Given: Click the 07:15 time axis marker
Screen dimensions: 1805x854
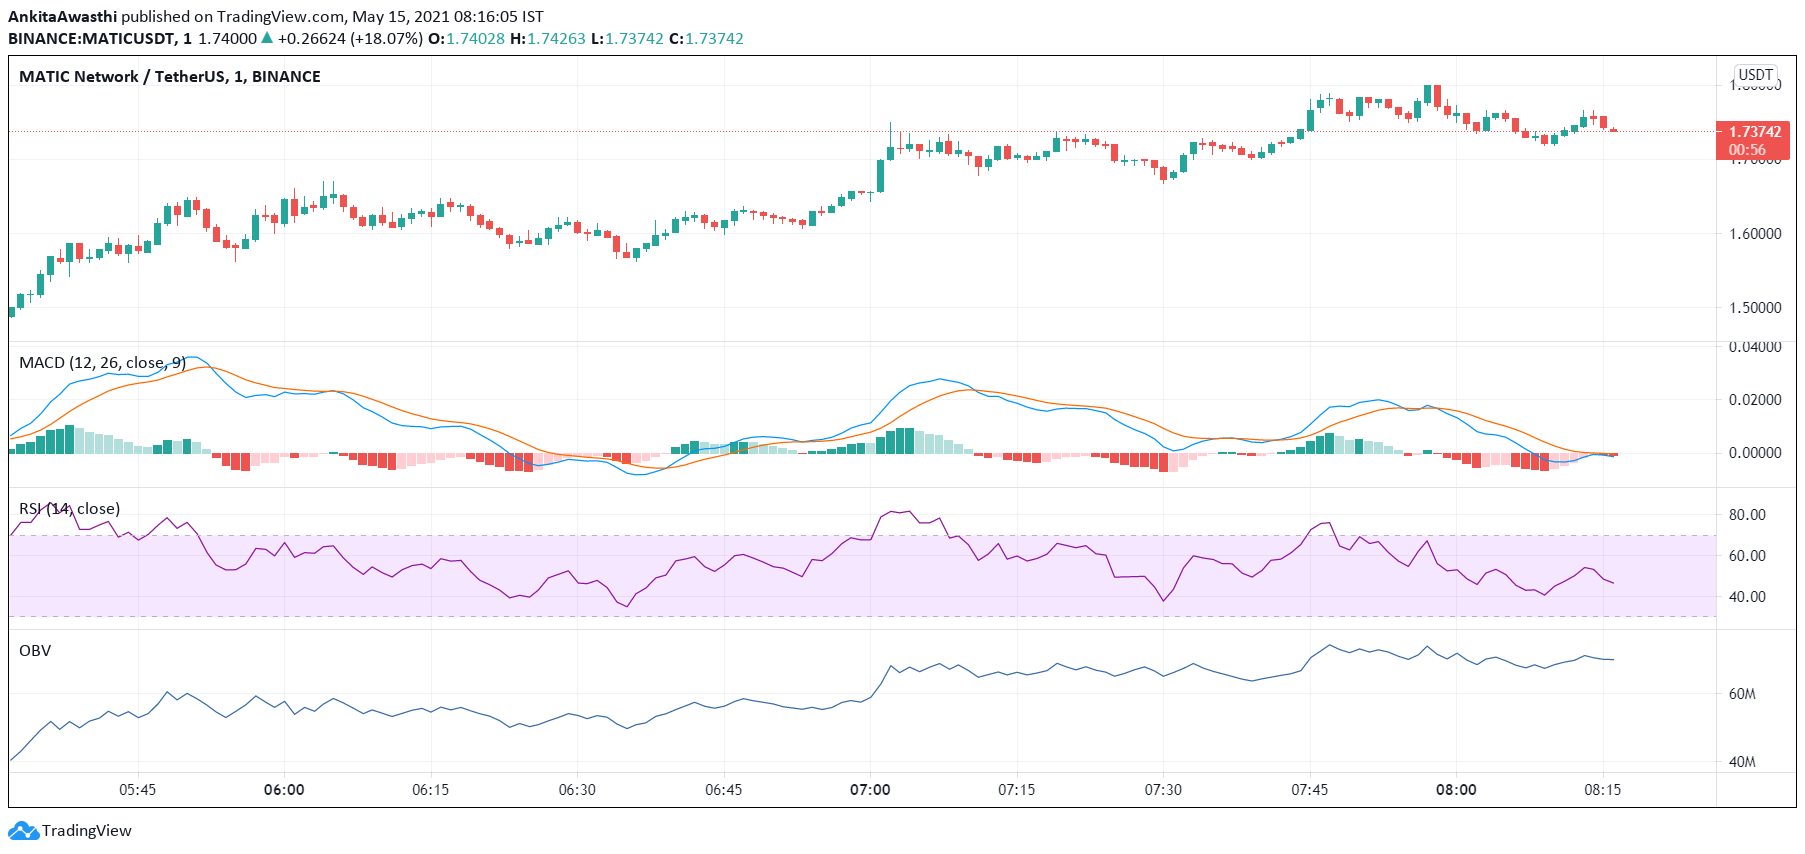Looking at the screenshot, I should (1017, 790).
